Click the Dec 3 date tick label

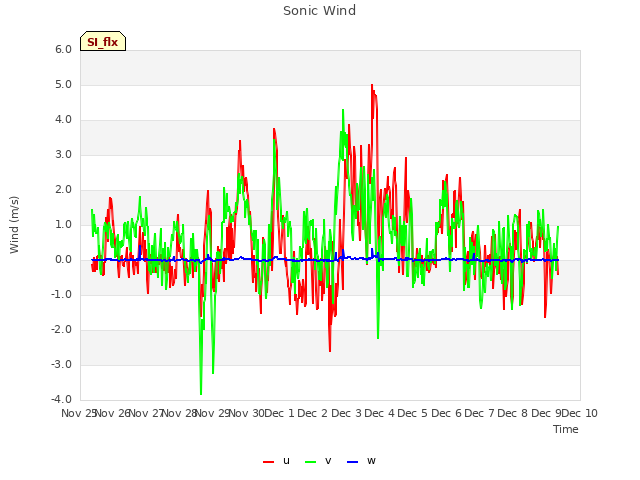(346, 413)
